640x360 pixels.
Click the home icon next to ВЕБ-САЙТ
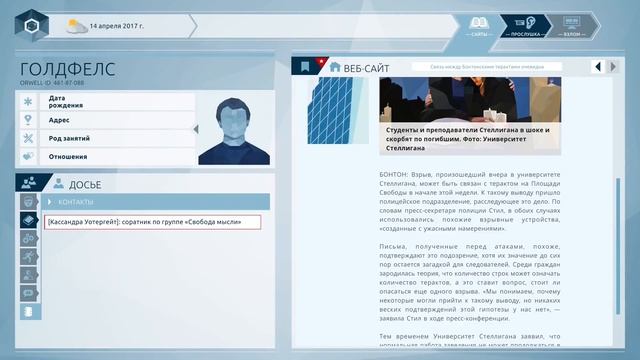click(x=335, y=67)
